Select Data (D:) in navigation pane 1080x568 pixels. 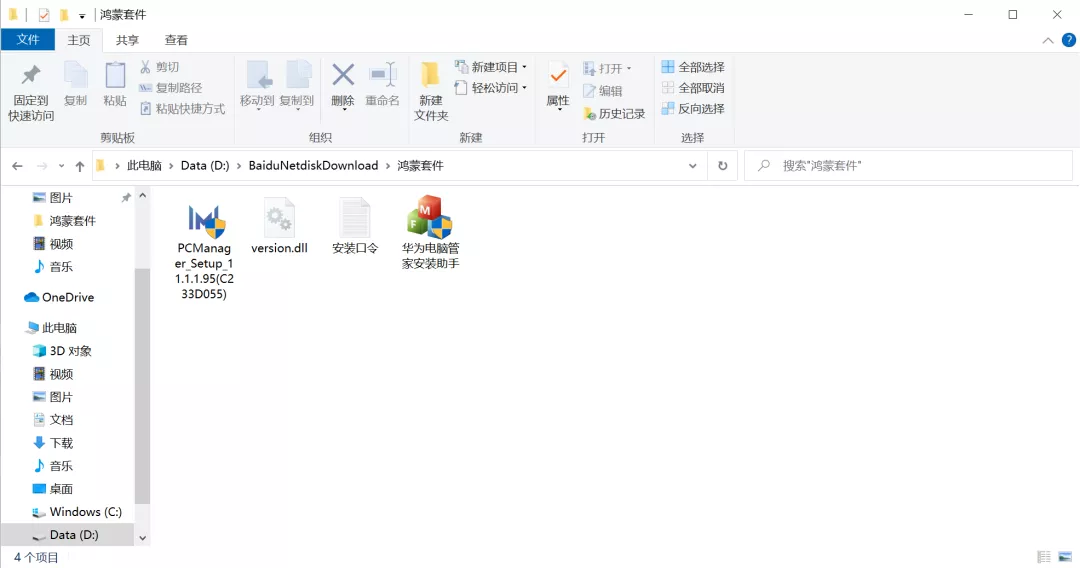click(x=68, y=535)
